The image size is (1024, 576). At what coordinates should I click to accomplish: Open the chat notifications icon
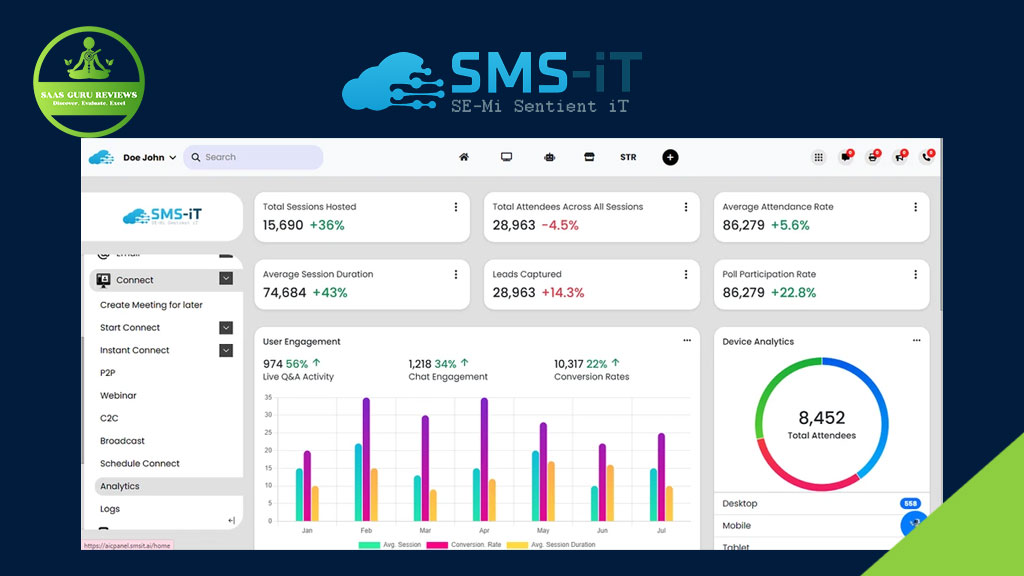click(846, 157)
